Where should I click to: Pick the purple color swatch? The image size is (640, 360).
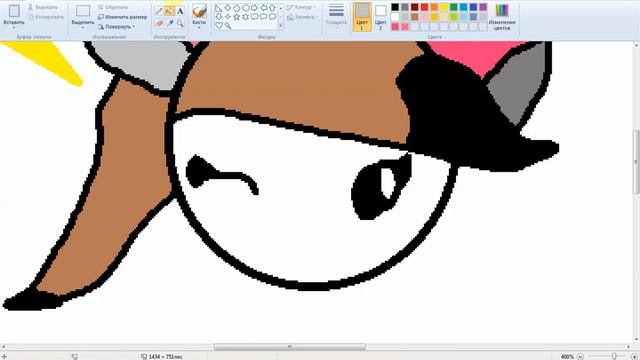click(x=483, y=7)
